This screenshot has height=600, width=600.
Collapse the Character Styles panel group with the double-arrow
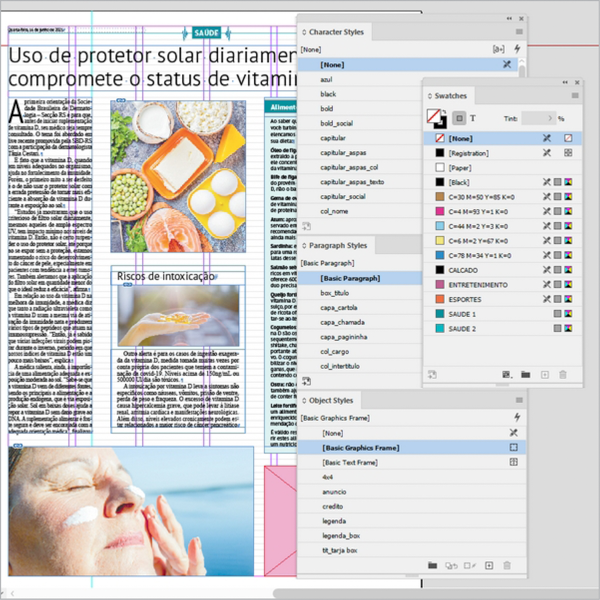(x=509, y=18)
